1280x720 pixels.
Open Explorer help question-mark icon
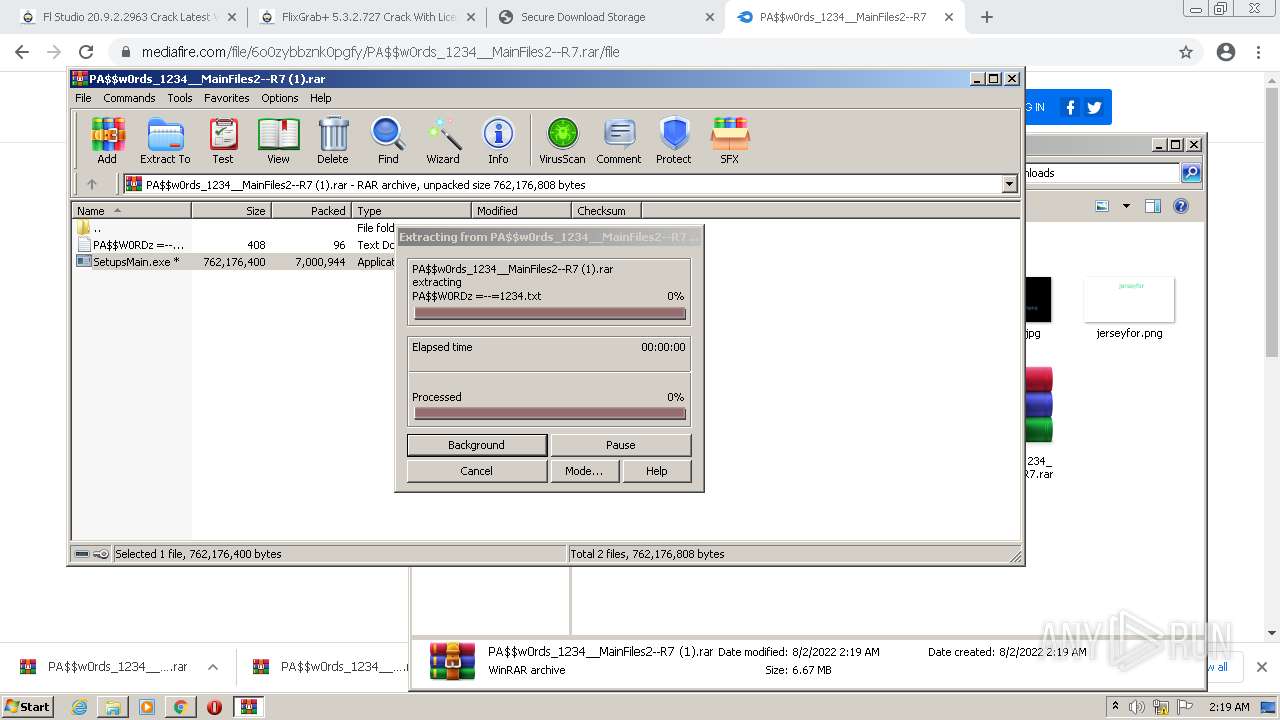[1181, 206]
